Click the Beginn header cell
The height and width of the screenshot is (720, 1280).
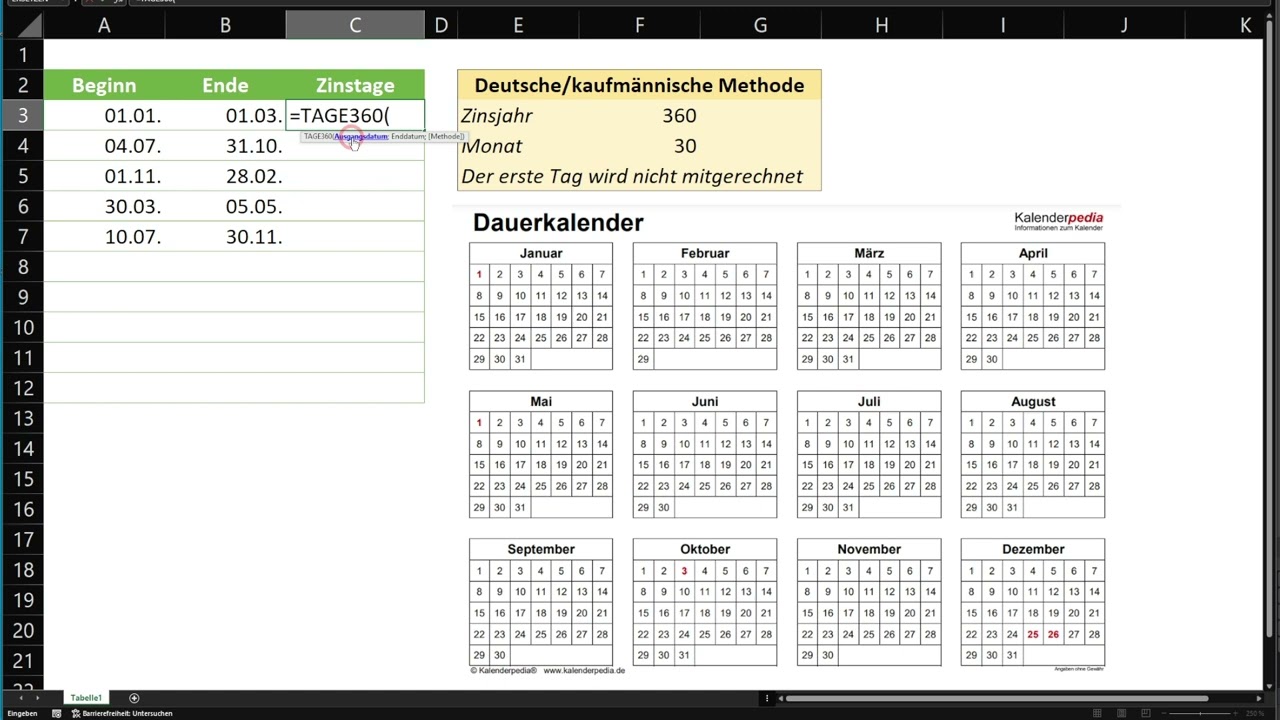click(104, 85)
